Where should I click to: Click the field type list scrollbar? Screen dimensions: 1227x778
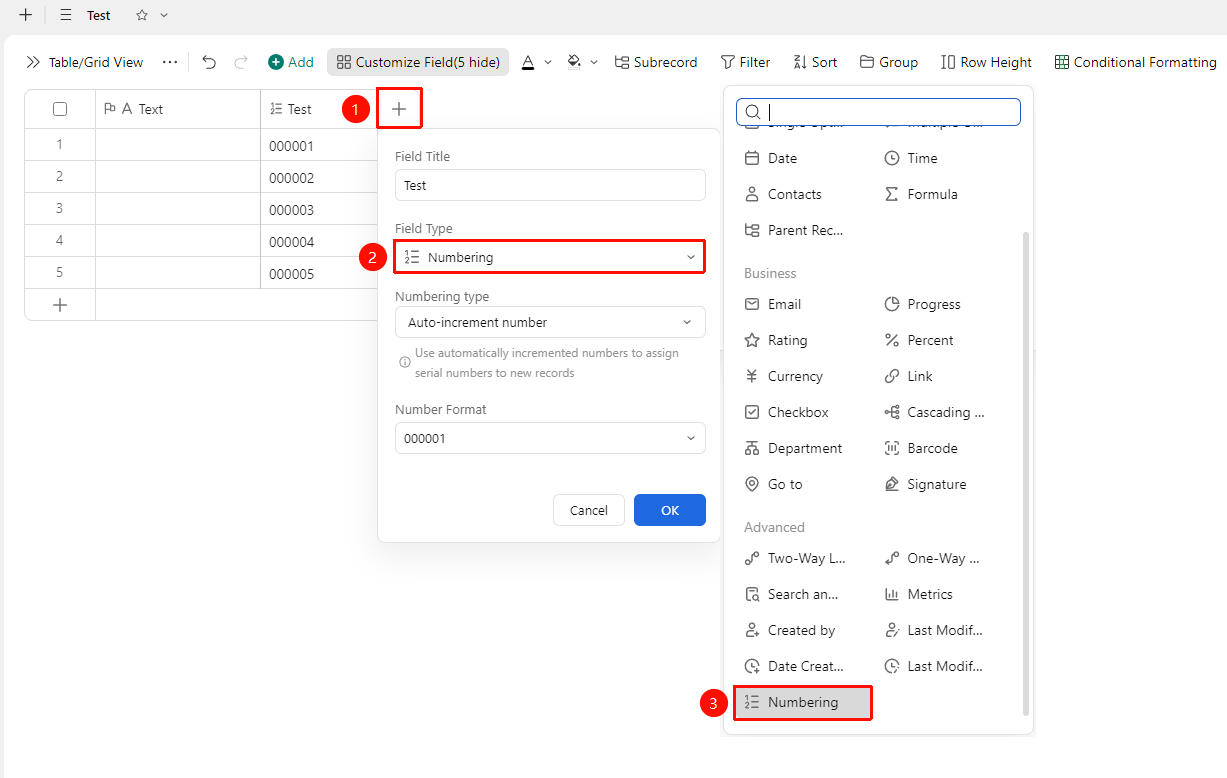coord(1025,473)
